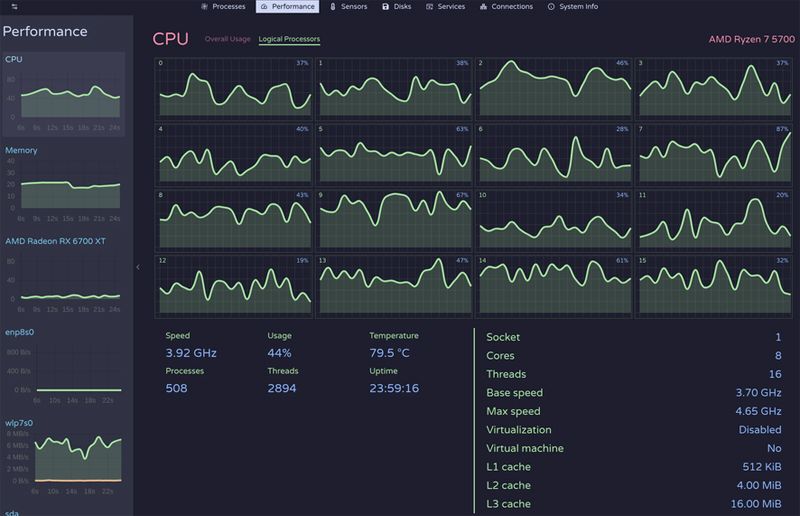Click logical processor 3 graph

[714, 88]
